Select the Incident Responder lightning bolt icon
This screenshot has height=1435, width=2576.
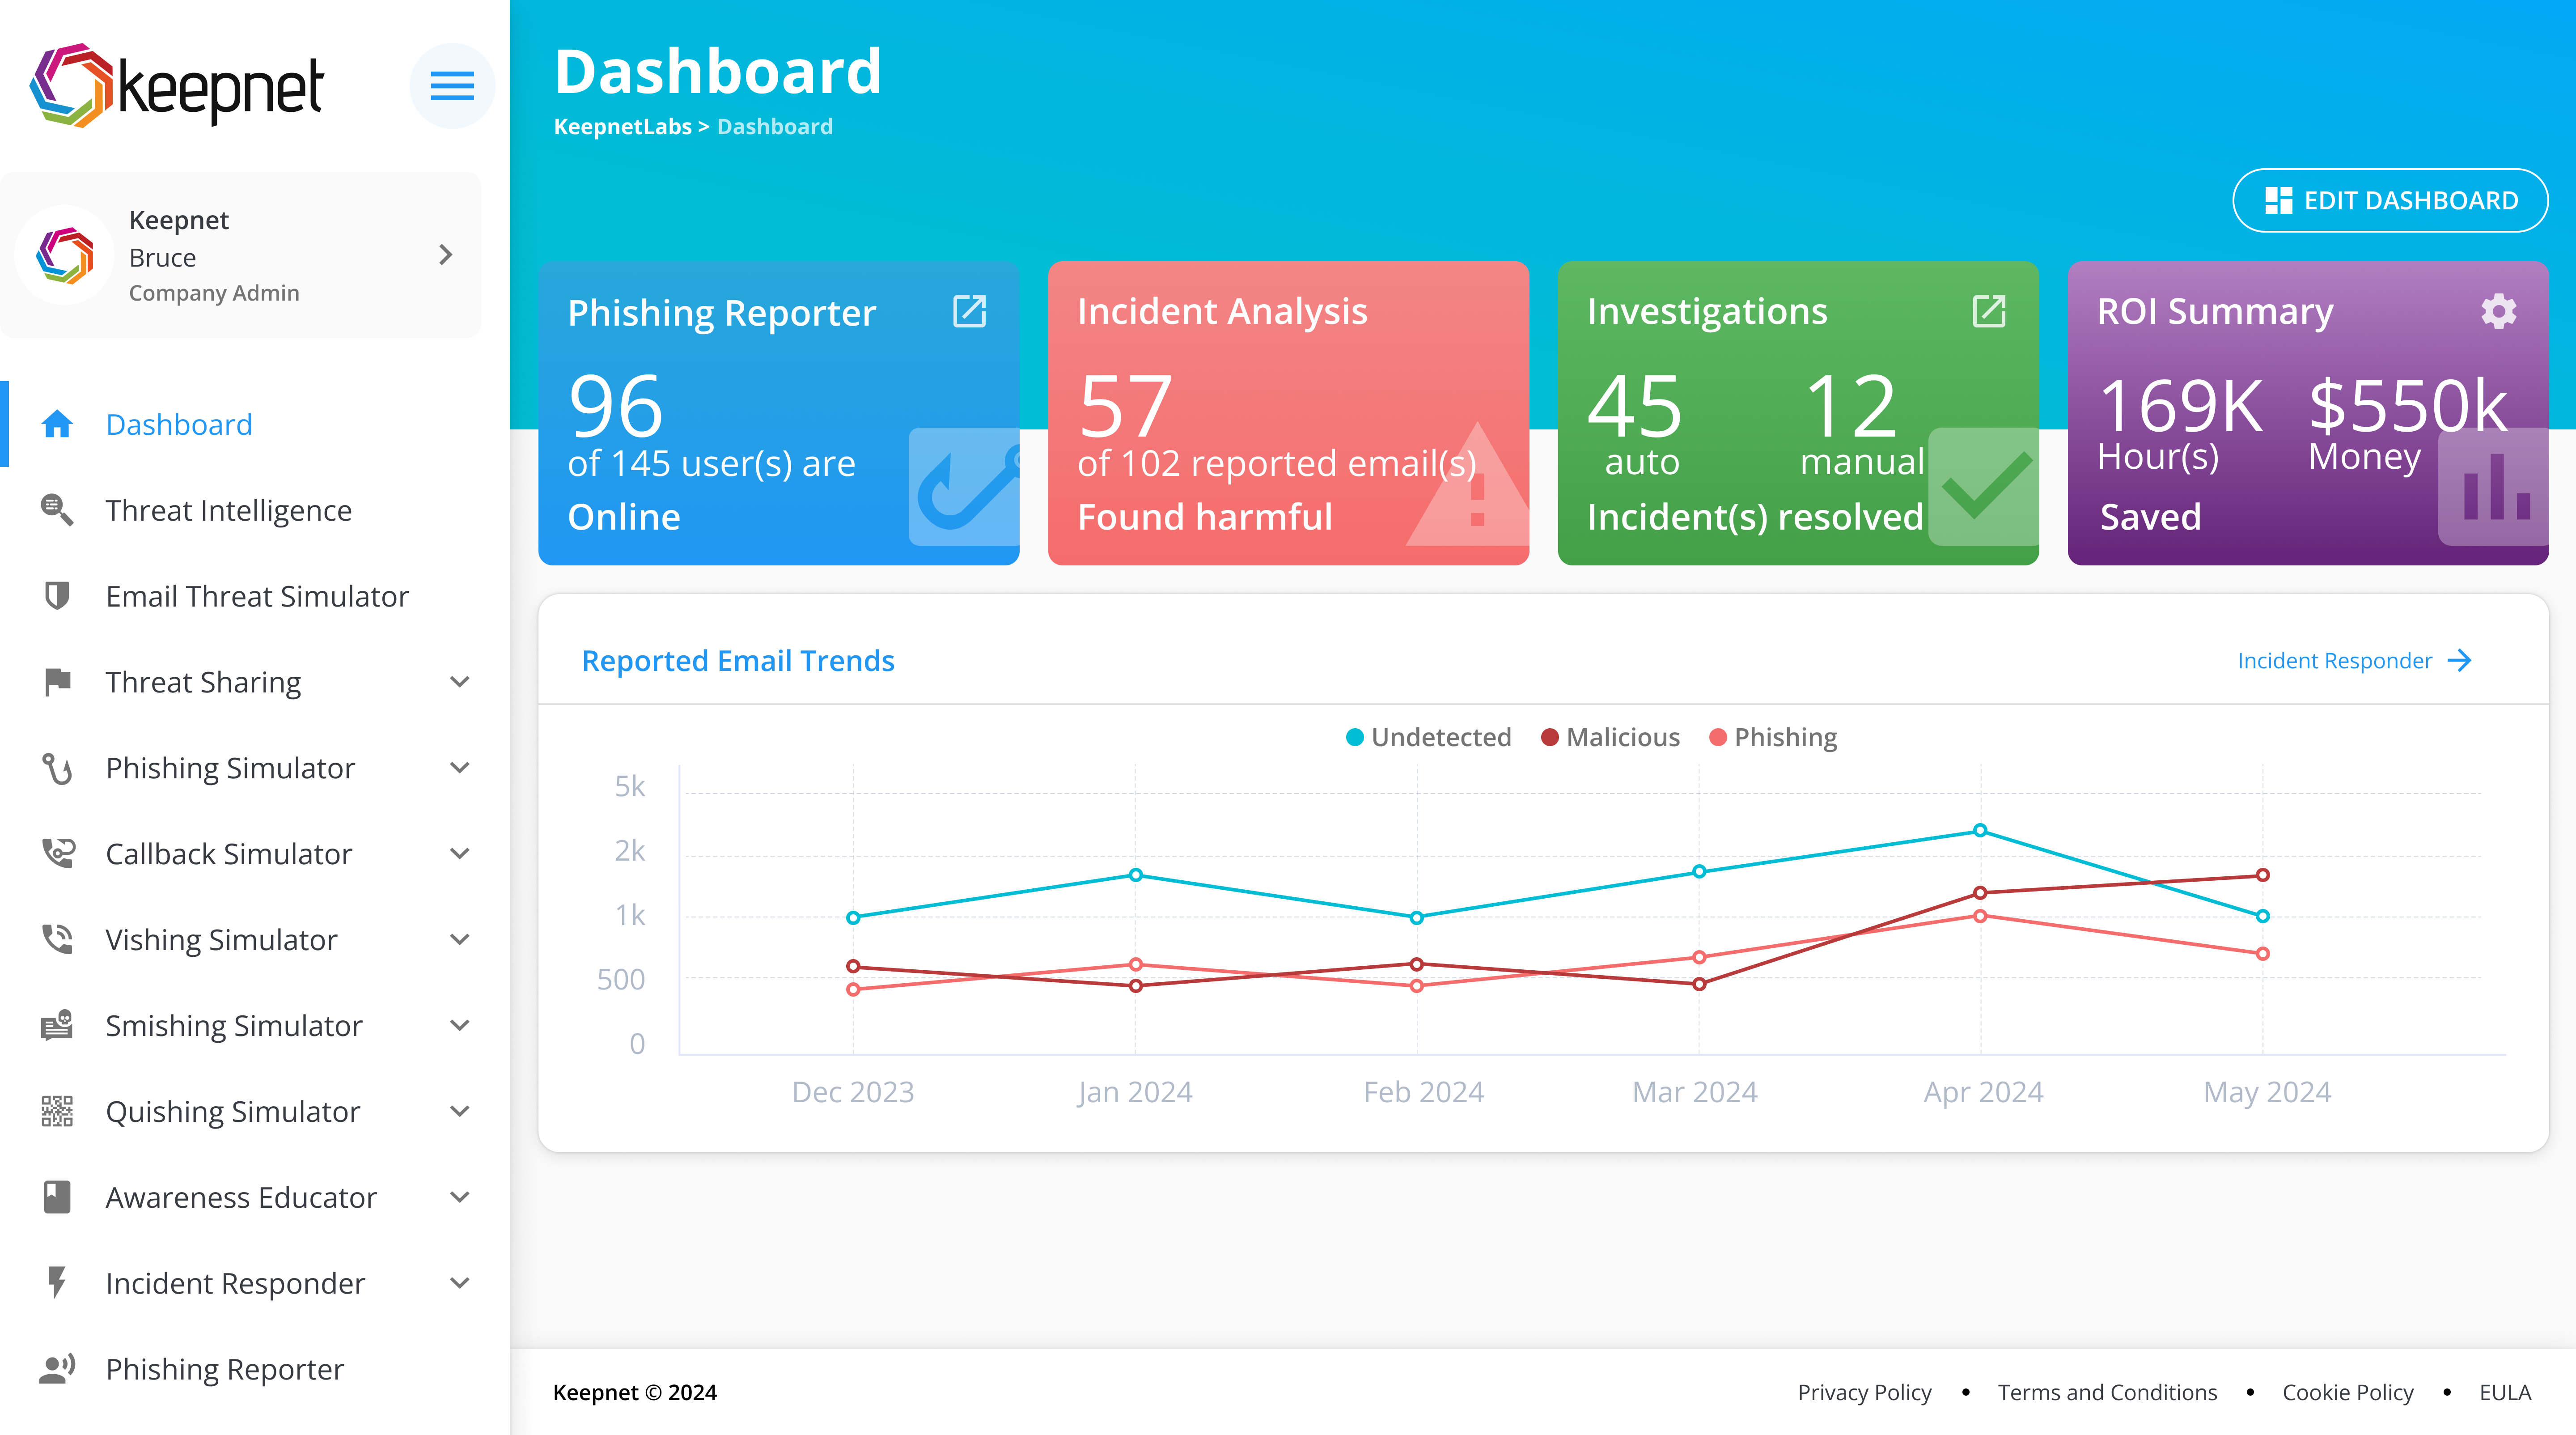[56, 1282]
